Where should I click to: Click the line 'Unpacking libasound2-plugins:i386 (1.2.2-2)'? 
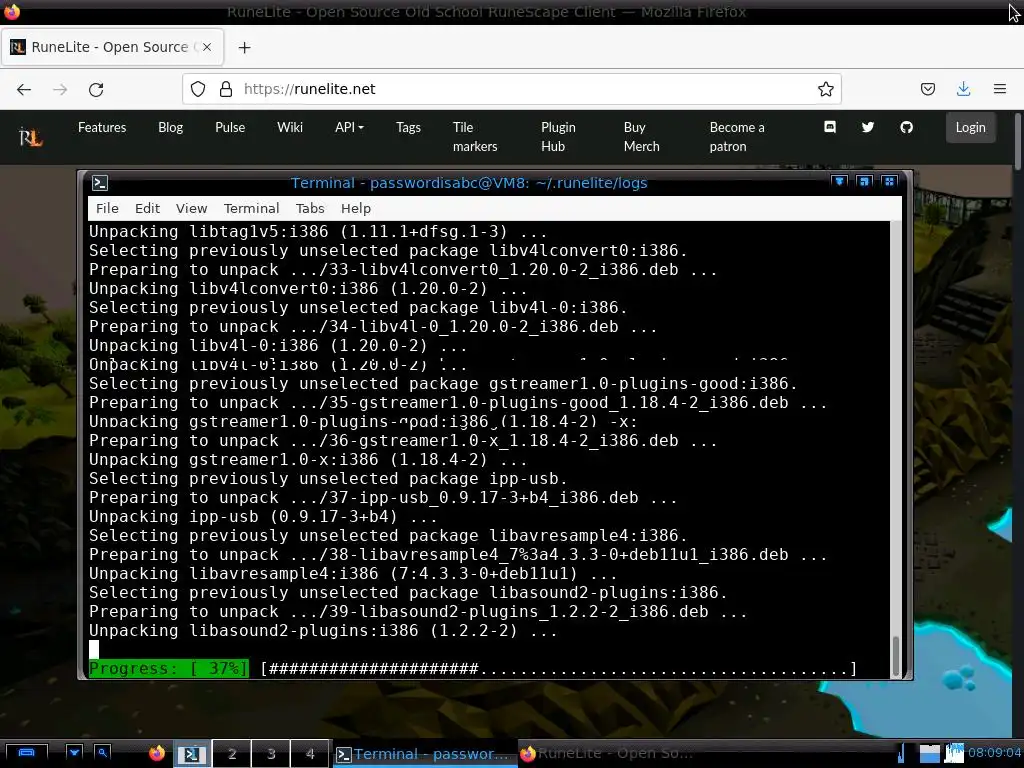323,631
